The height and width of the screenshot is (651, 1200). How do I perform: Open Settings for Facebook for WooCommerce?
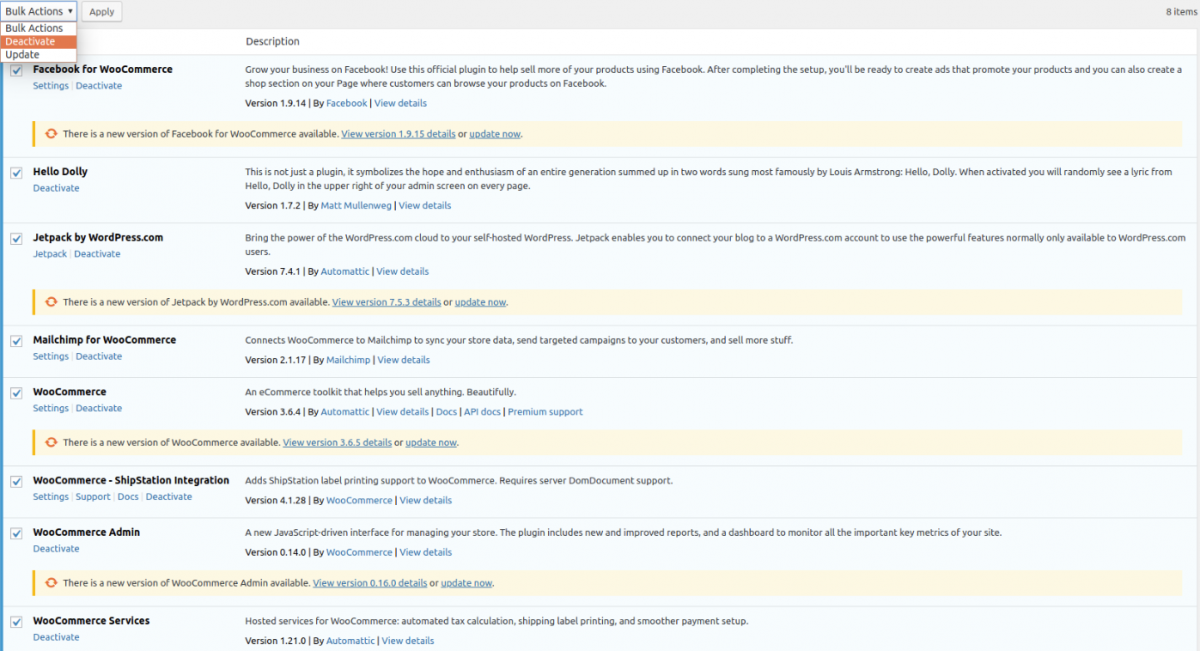(51, 86)
